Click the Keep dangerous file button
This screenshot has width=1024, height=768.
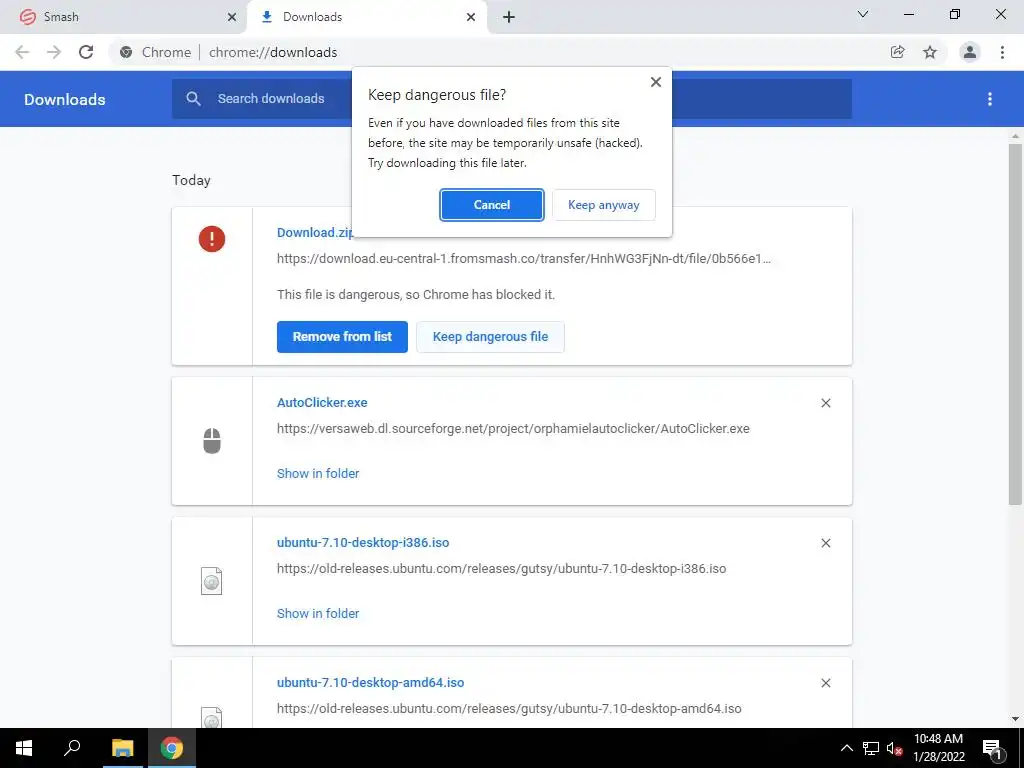pyautogui.click(x=490, y=337)
